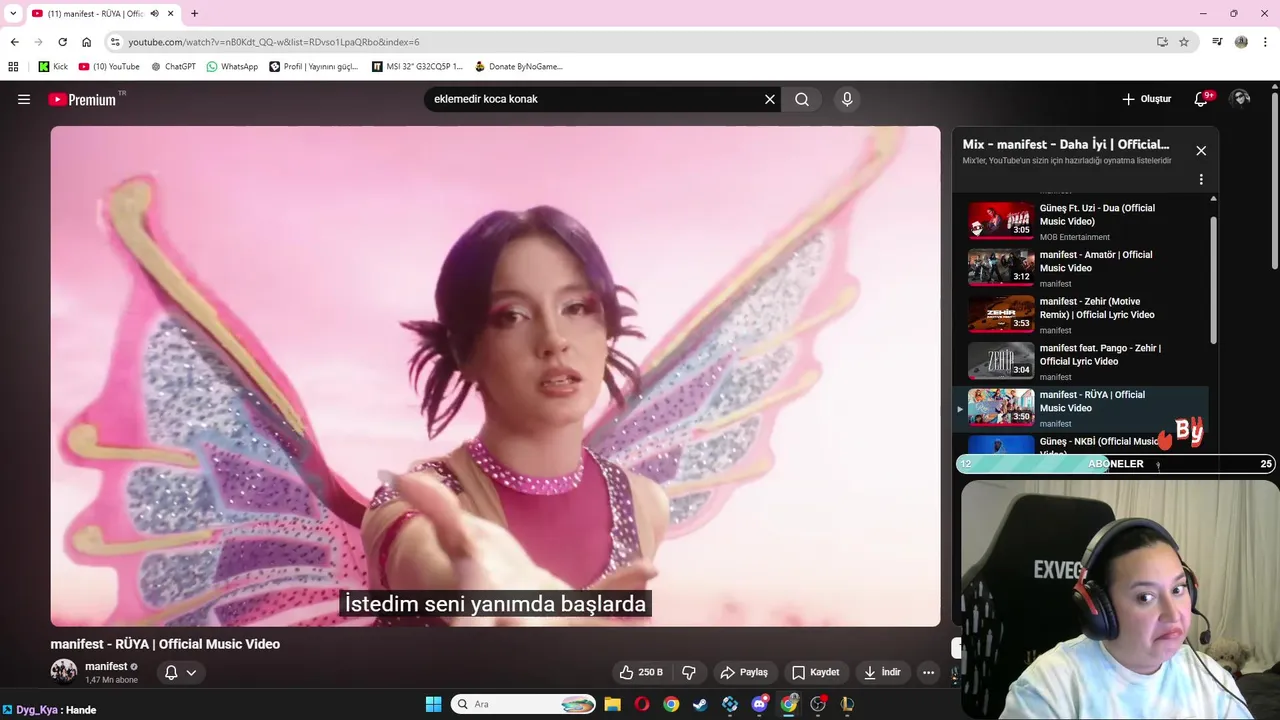The height and width of the screenshot is (720, 1280).
Task: Open Chrome profile avatar
Action: [1241, 42]
